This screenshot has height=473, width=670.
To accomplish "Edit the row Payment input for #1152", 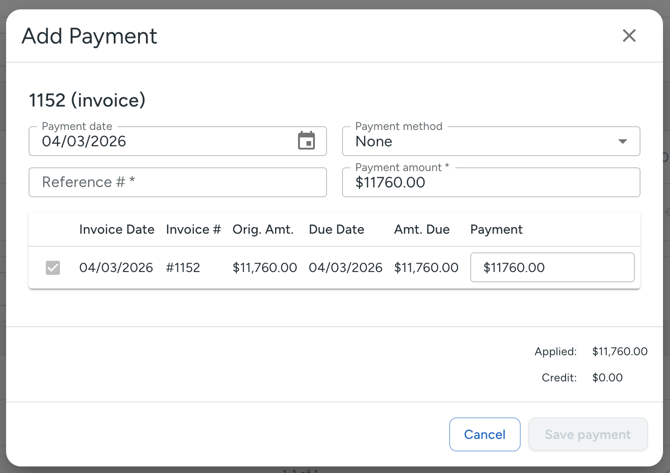I will [x=552, y=268].
